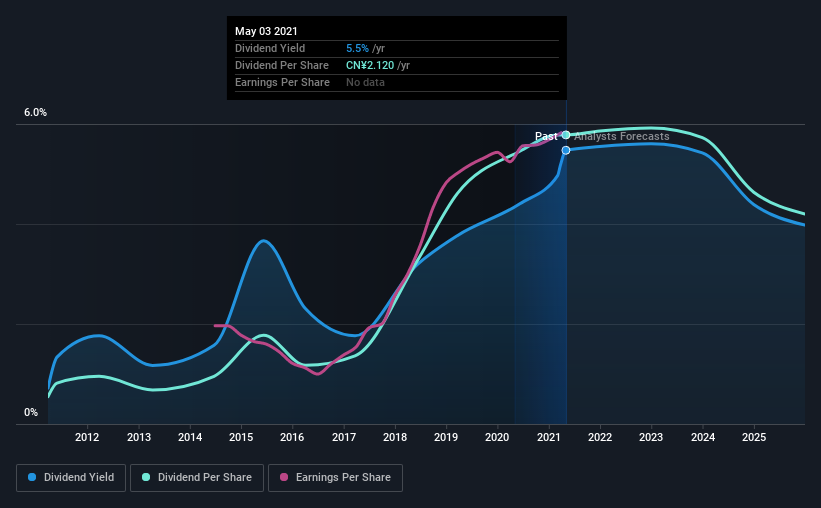Viewport: 821px width, 508px height.
Task: Toggle the Dividend Yield legend button
Action: 71,478
